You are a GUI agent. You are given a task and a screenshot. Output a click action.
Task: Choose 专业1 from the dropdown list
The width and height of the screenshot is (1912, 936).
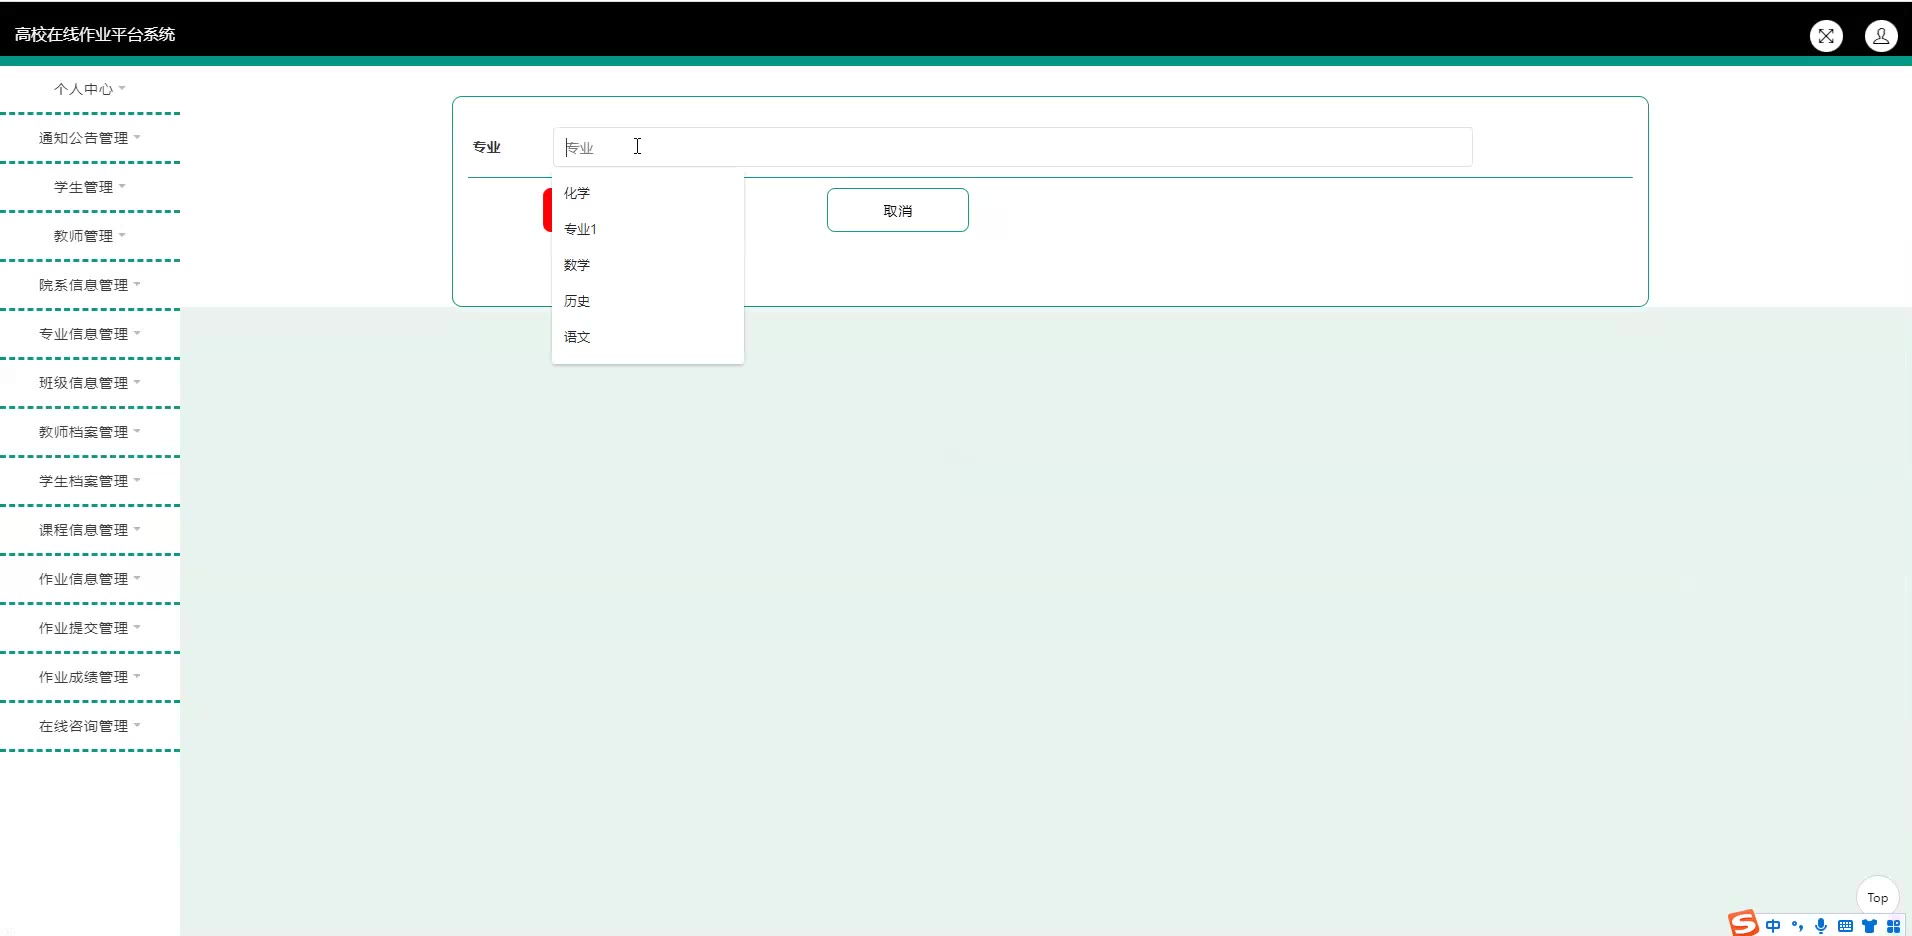click(647, 229)
